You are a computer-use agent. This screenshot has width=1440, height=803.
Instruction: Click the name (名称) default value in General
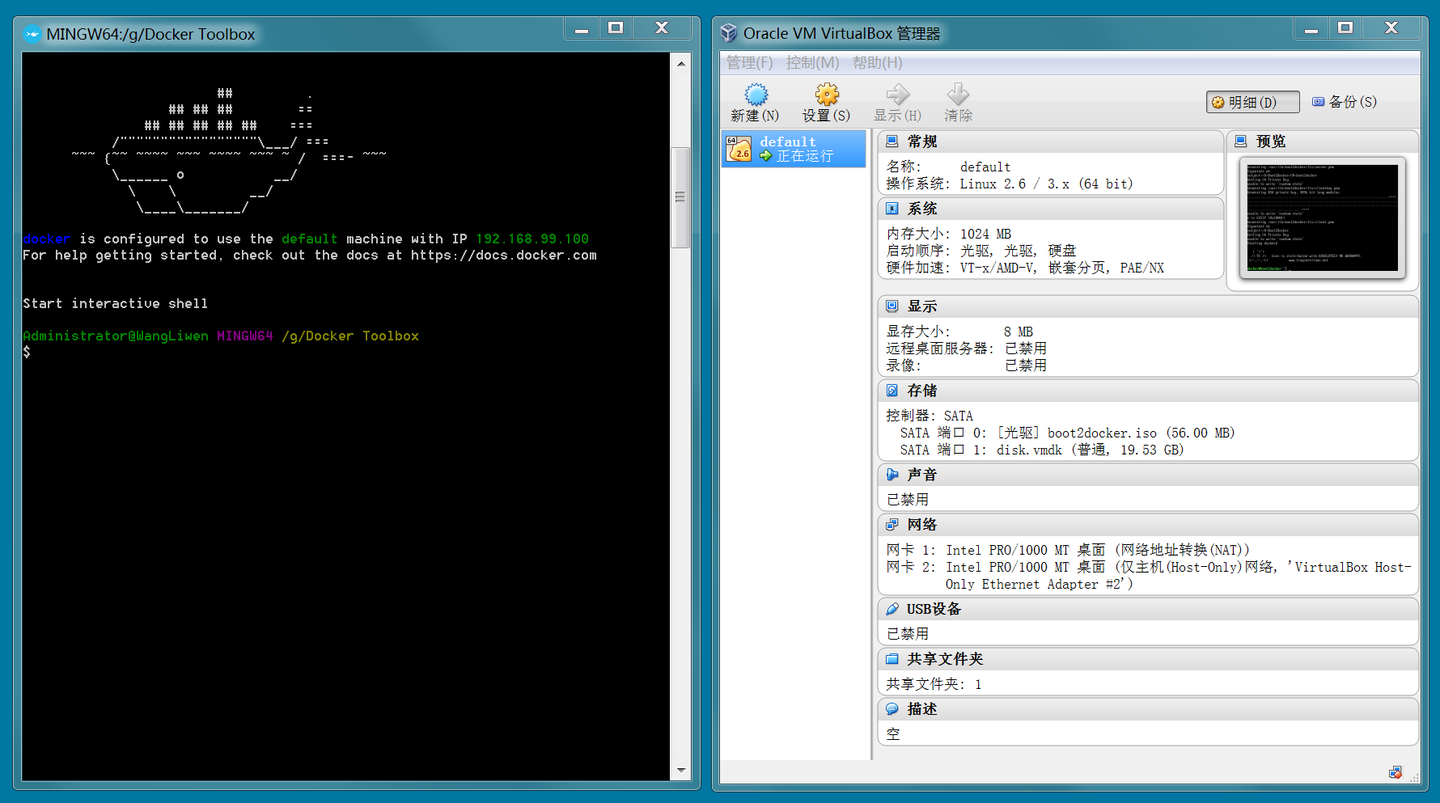point(985,167)
